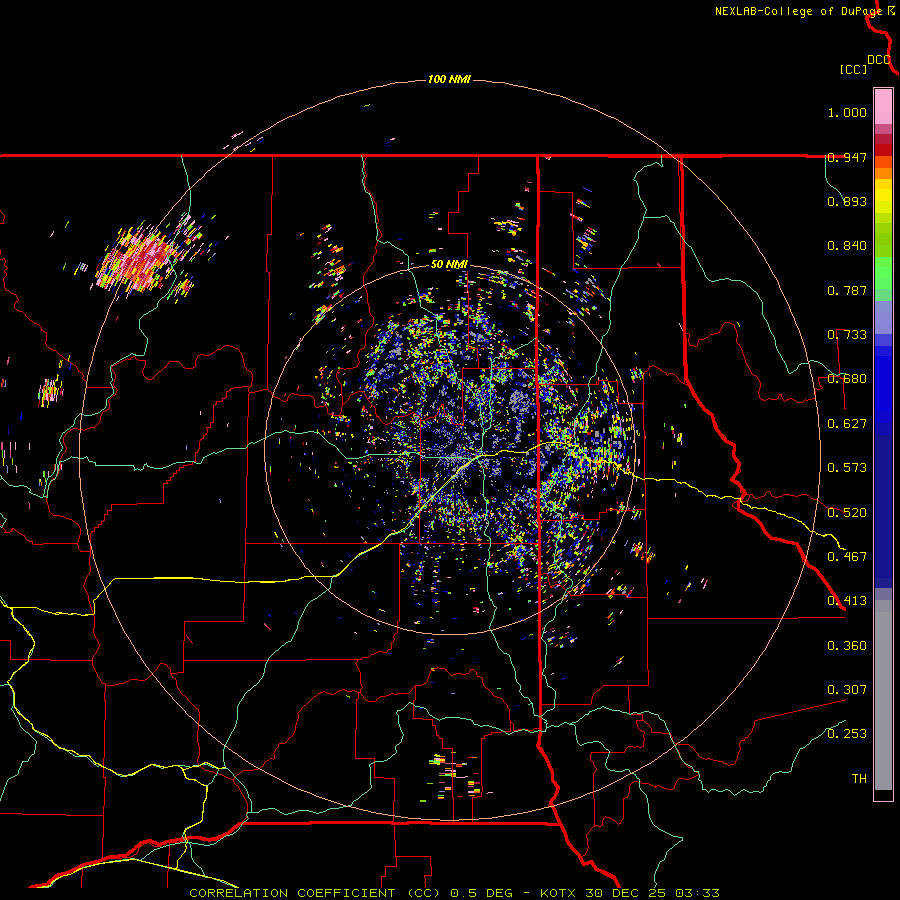Image resolution: width=900 pixels, height=900 pixels.
Task: Click the 0.253 scale value
Action: 847,734
